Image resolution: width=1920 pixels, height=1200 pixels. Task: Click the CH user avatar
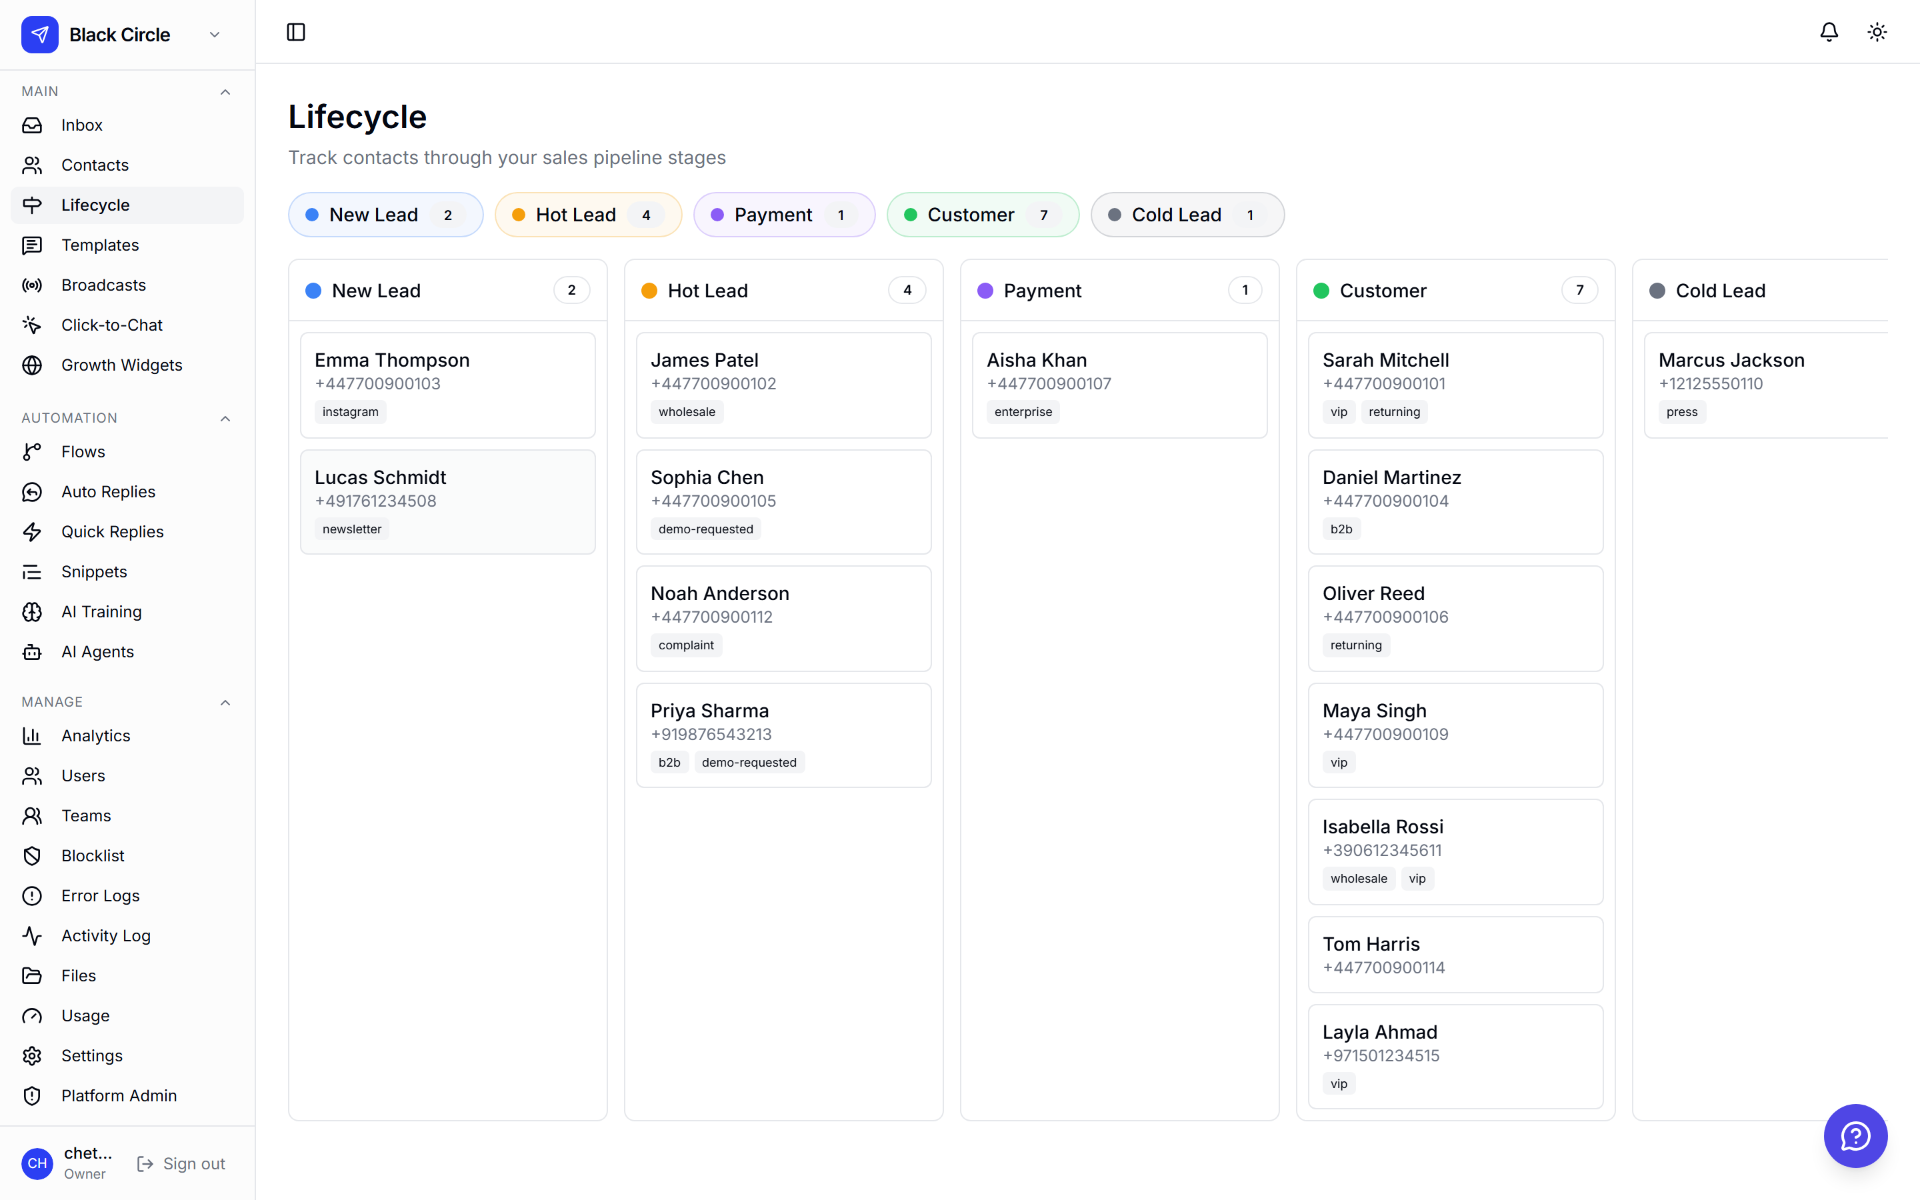(x=37, y=1163)
